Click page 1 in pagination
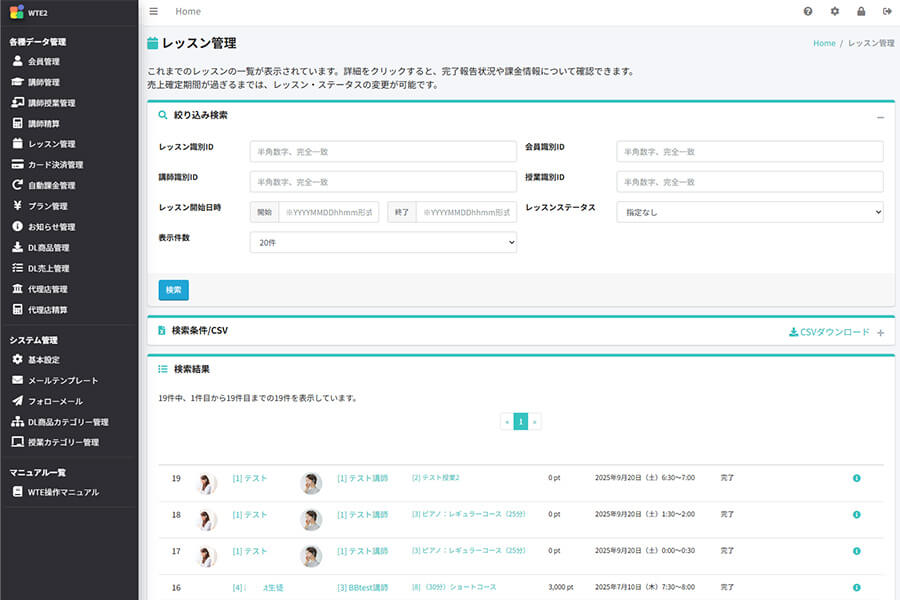Screen dimensions: 900x600 520,422
